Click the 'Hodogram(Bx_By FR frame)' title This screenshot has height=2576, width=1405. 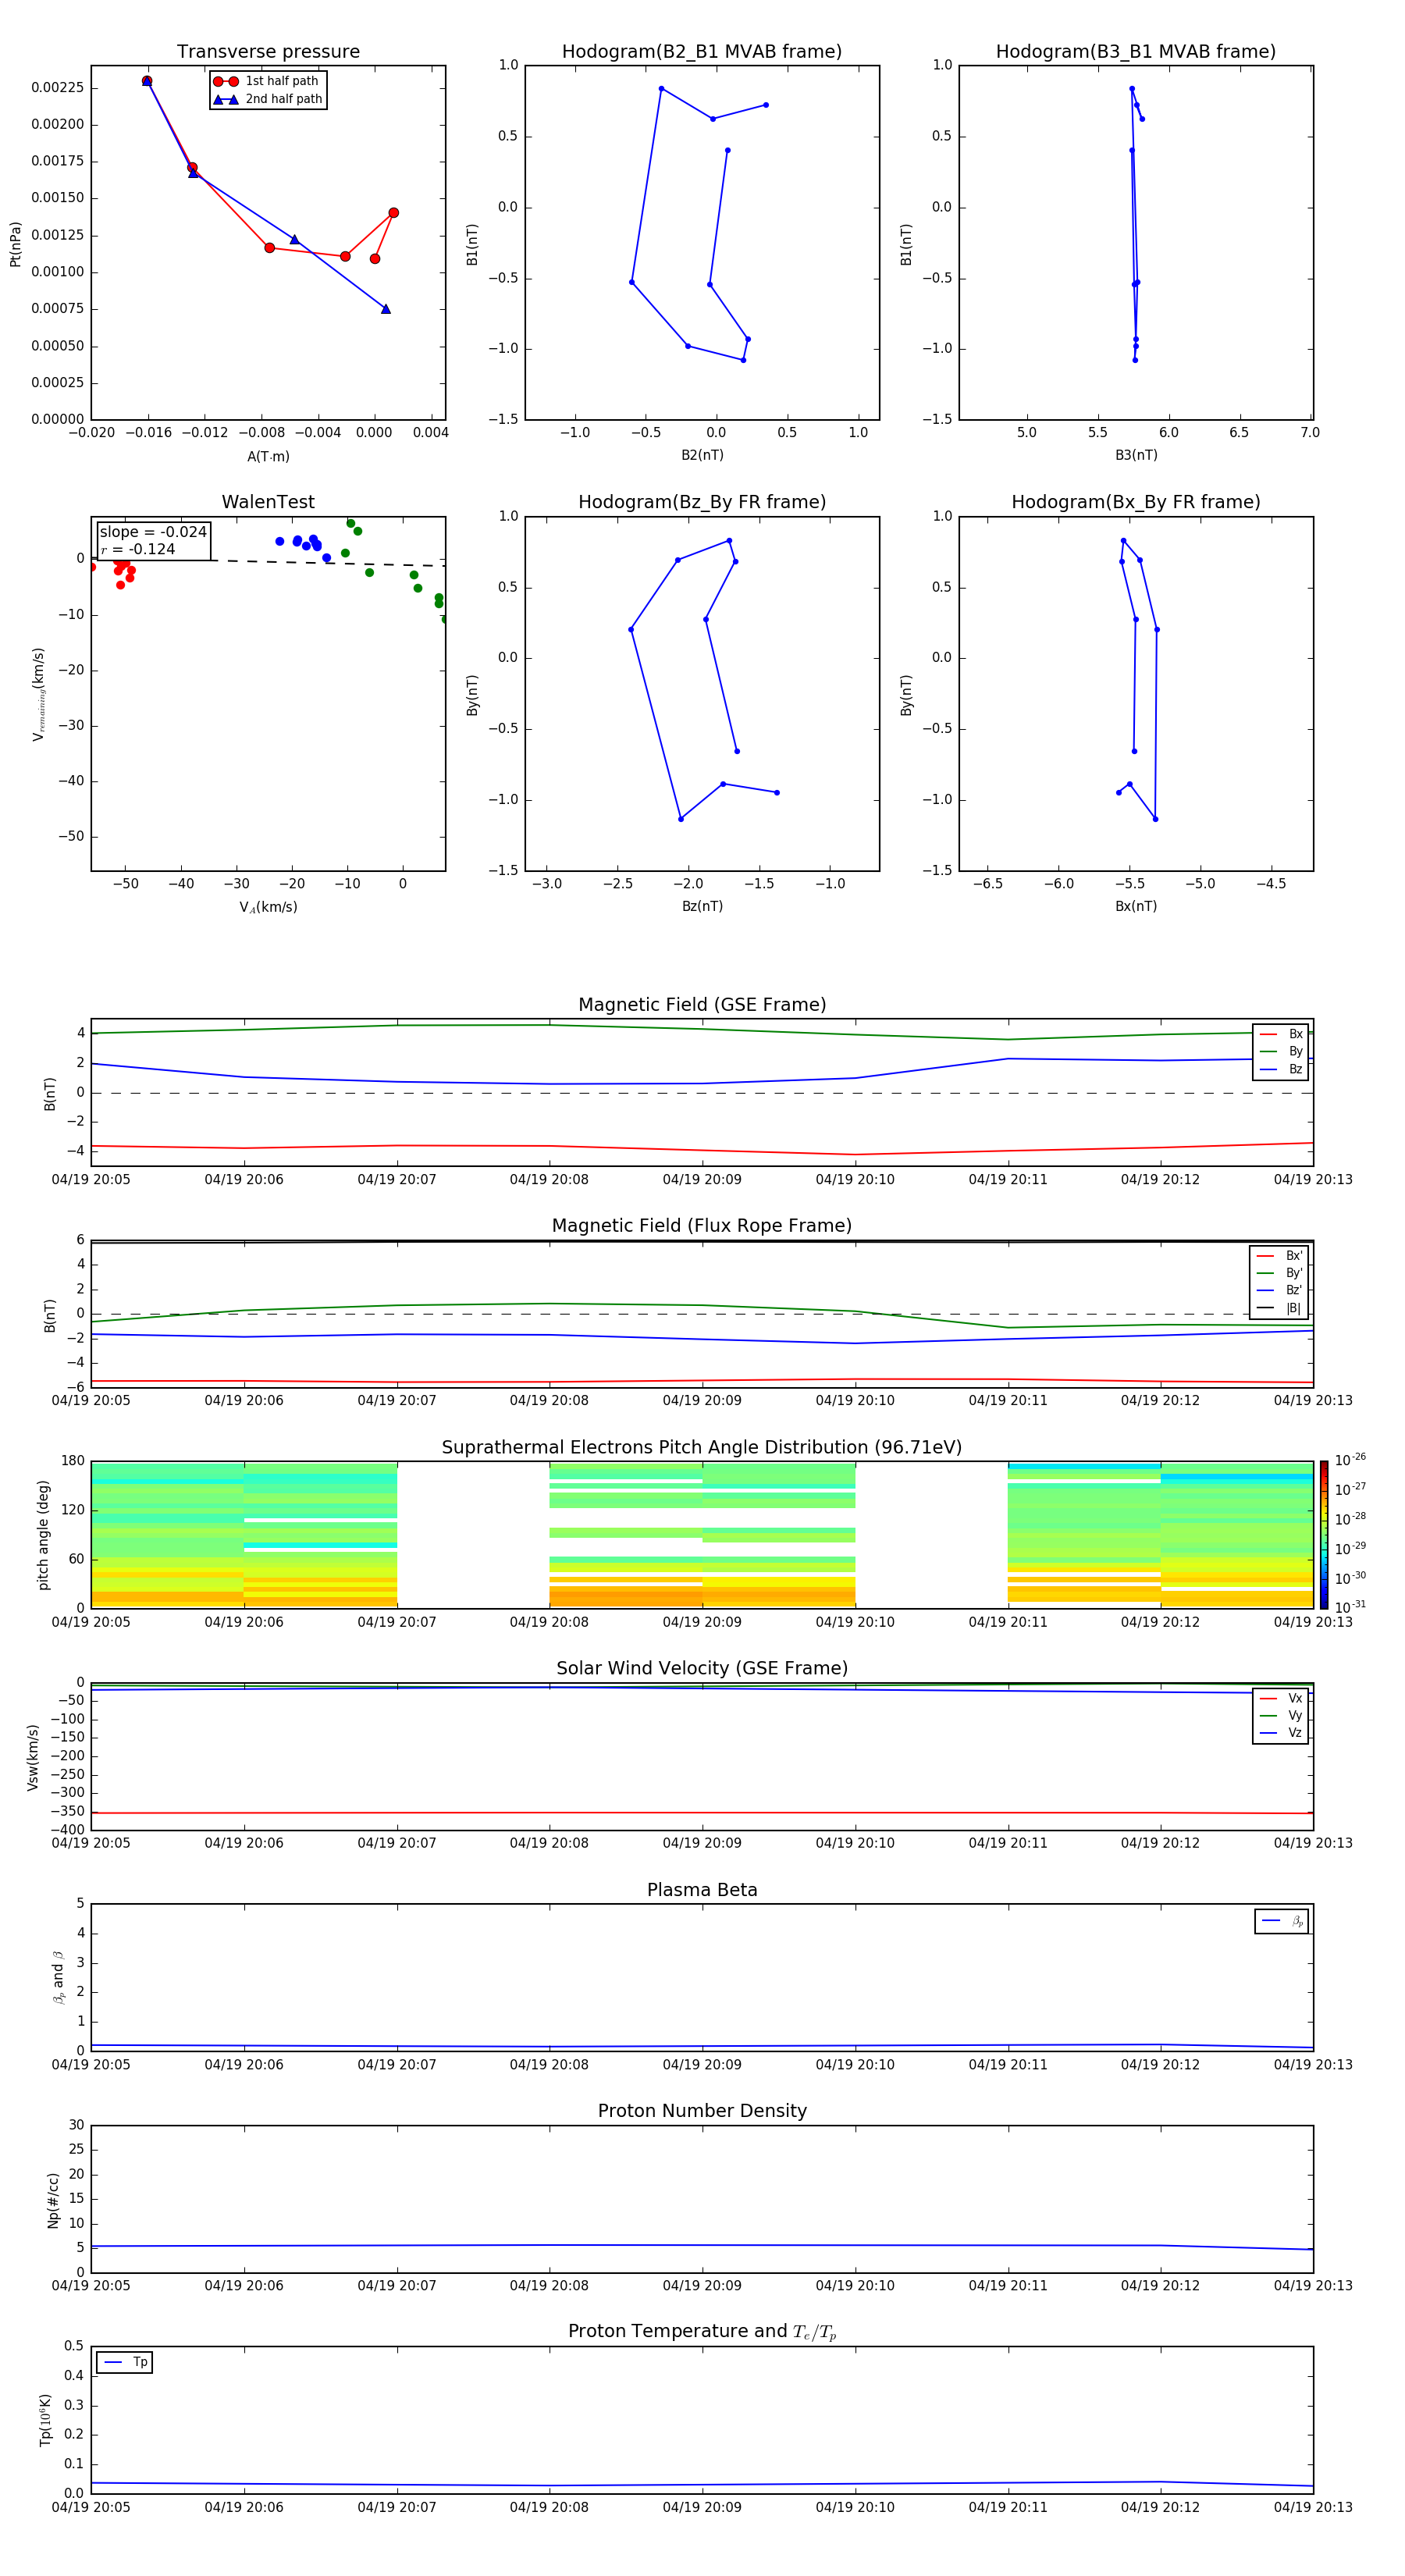tap(1136, 502)
